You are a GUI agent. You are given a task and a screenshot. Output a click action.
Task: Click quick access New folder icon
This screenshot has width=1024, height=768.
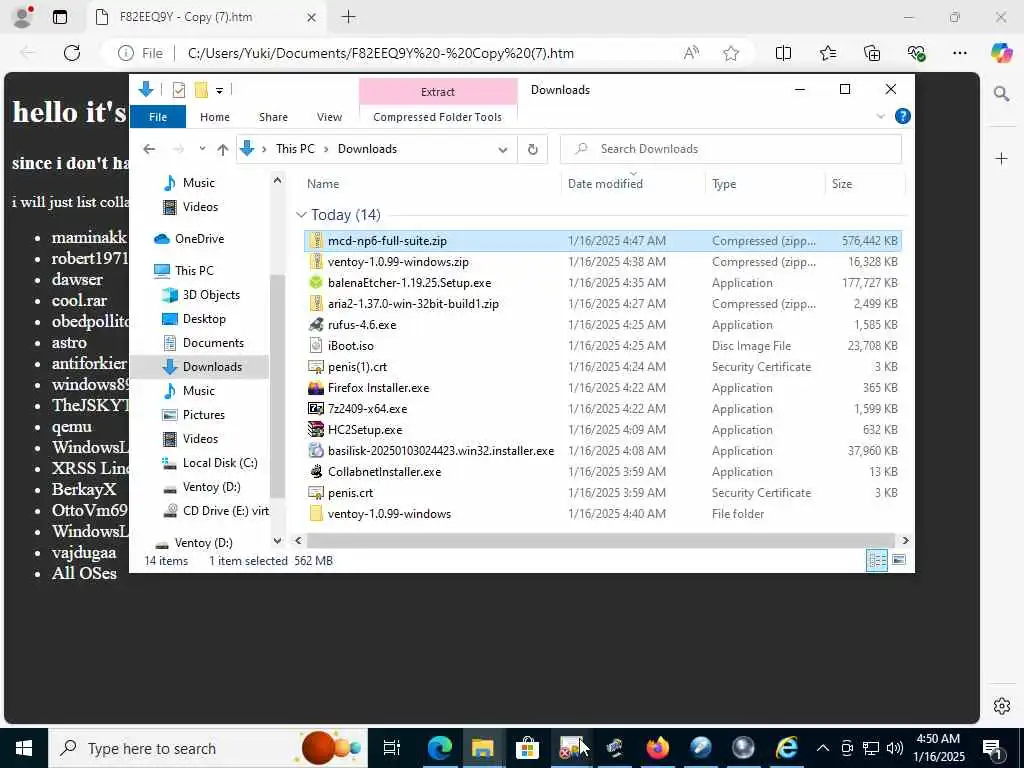tap(201, 90)
